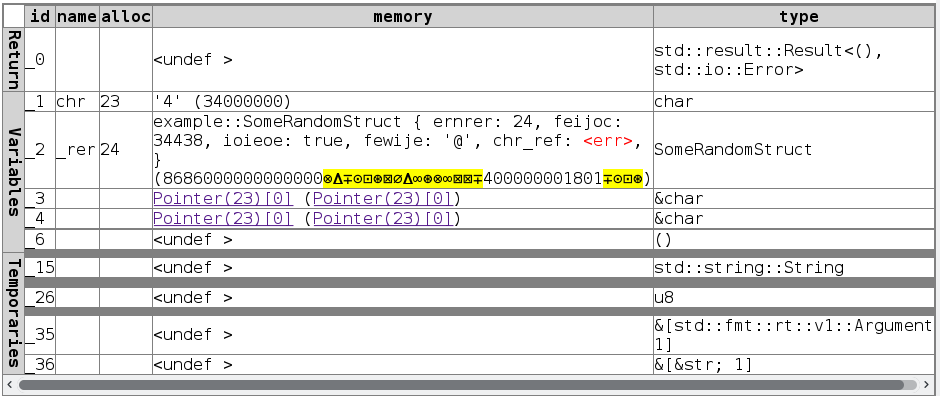Click the _1 id cell
Screen dimensions: 940x396
[40, 102]
